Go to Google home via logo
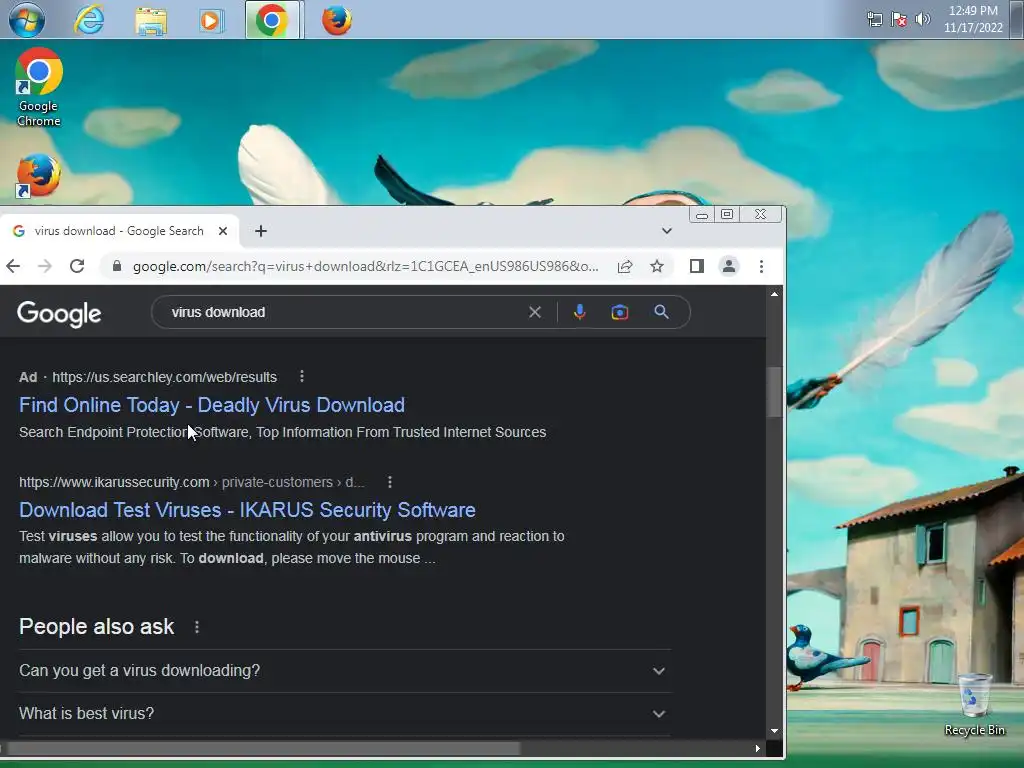The image size is (1024, 768). pyautogui.click(x=59, y=313)
